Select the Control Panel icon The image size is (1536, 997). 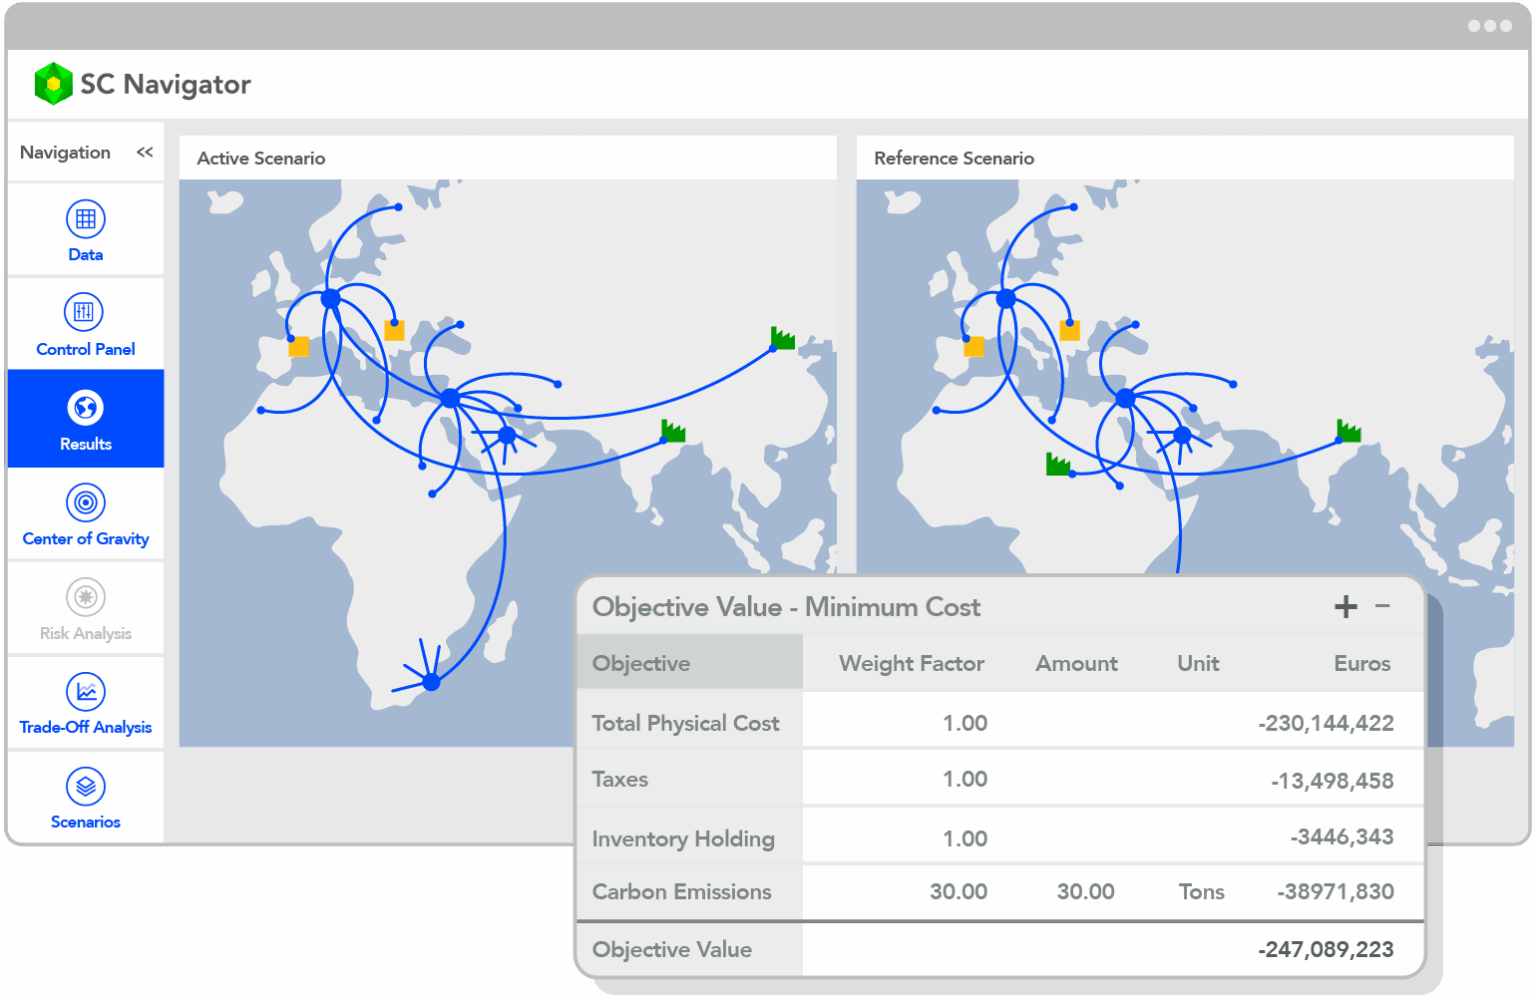[85, 323]
